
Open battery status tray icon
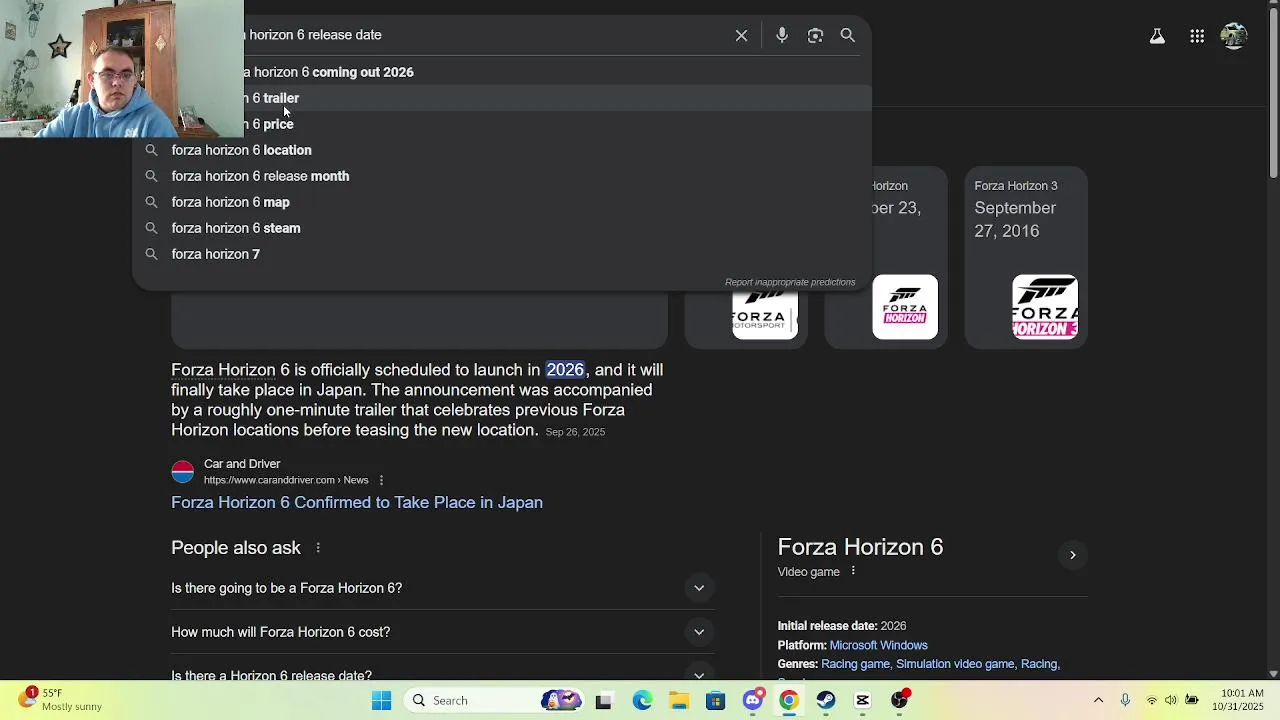(x=1191, y=700)
